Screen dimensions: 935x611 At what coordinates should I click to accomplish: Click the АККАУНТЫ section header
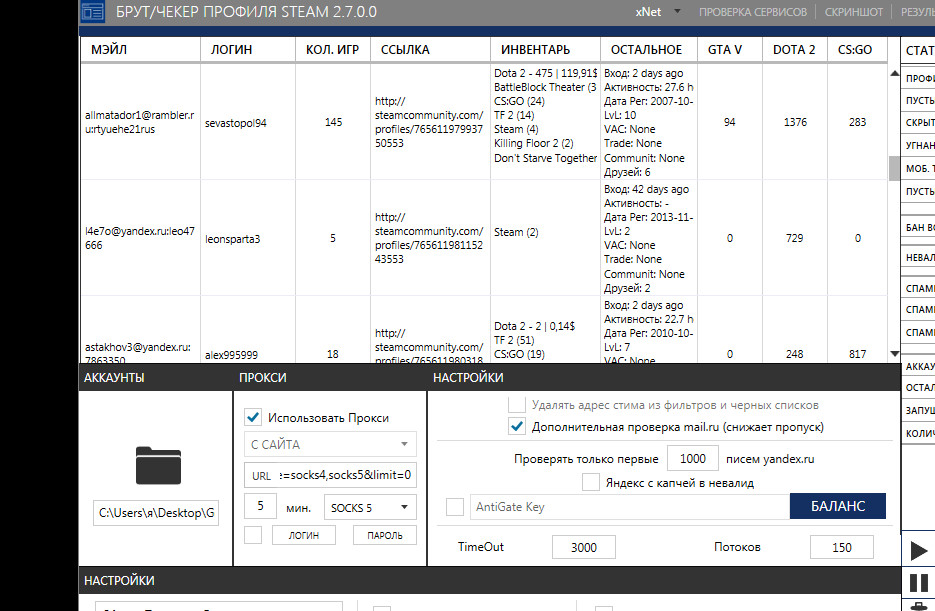point(114,377)
